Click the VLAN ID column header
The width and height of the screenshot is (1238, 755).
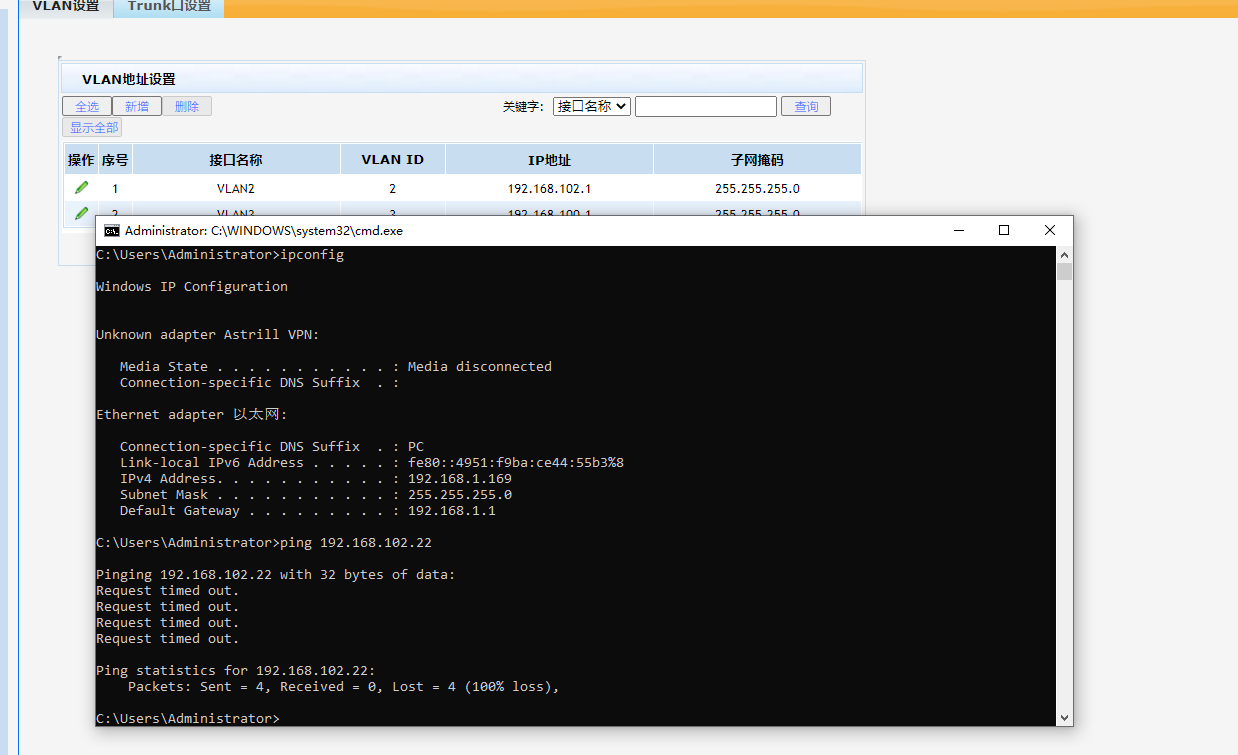tap(392, 159)
